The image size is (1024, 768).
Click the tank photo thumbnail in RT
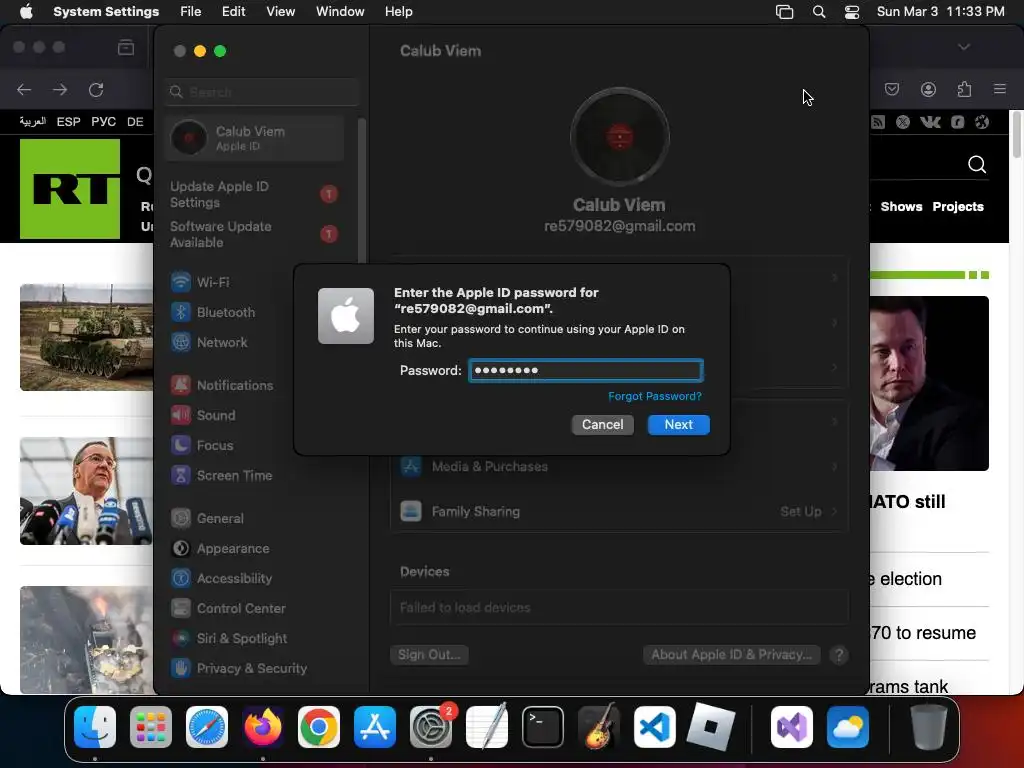coord(86,337)
